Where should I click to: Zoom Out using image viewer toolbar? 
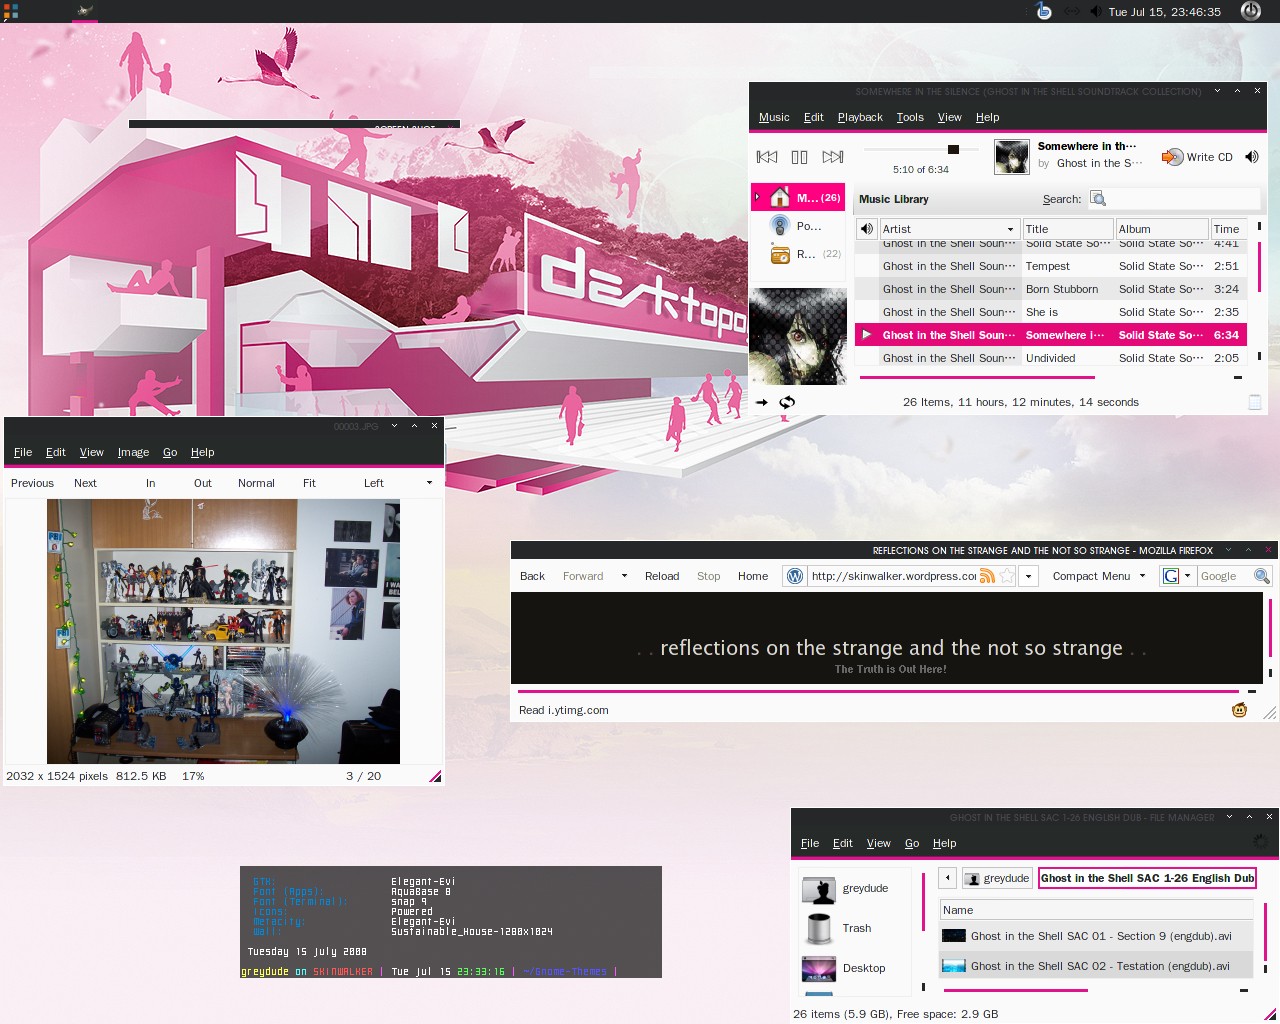202,483
